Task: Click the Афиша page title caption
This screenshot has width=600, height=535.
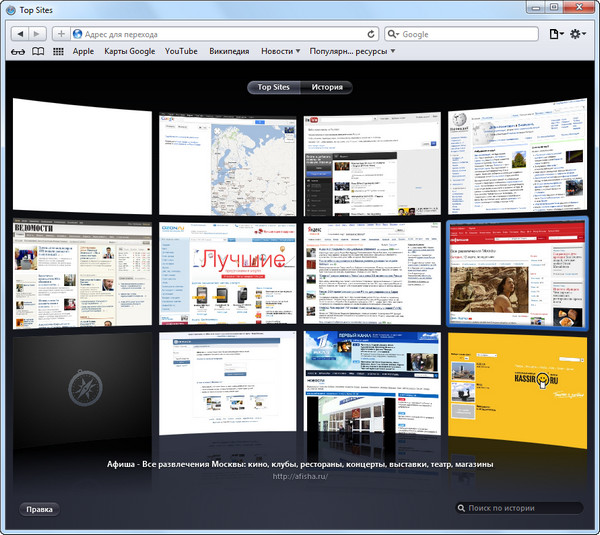Action: [x=300, y=464]
